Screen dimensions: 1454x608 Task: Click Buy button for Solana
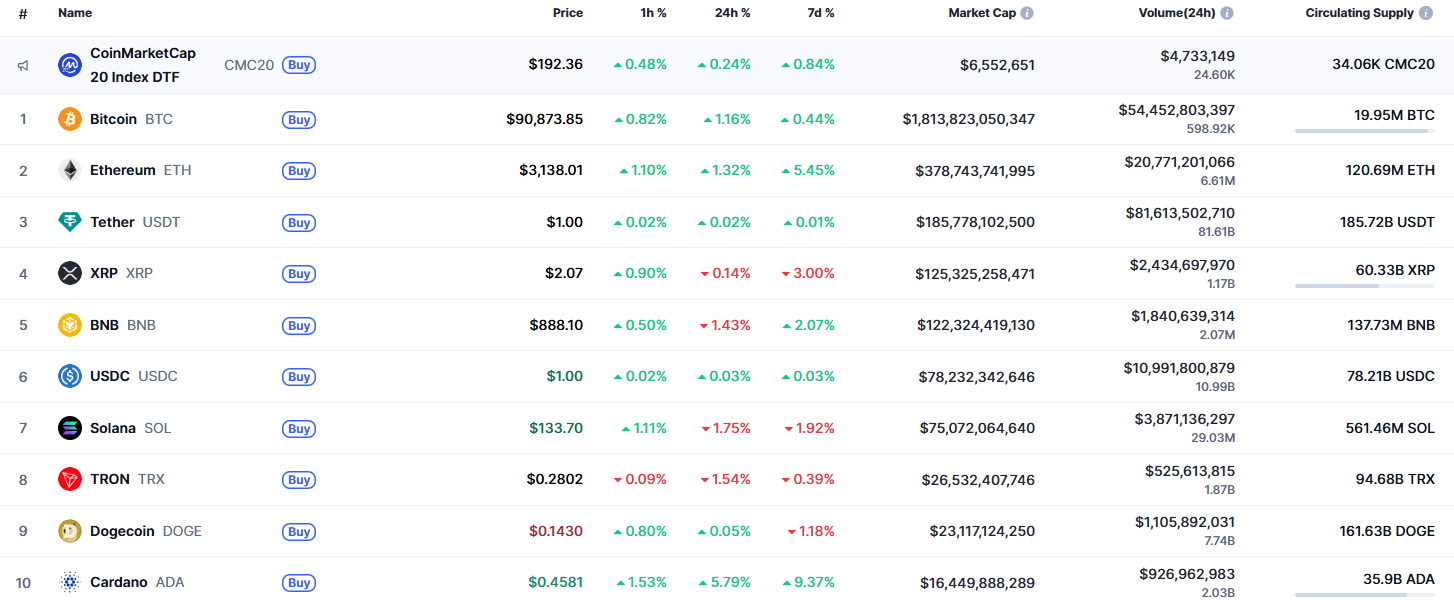point(299,428)
